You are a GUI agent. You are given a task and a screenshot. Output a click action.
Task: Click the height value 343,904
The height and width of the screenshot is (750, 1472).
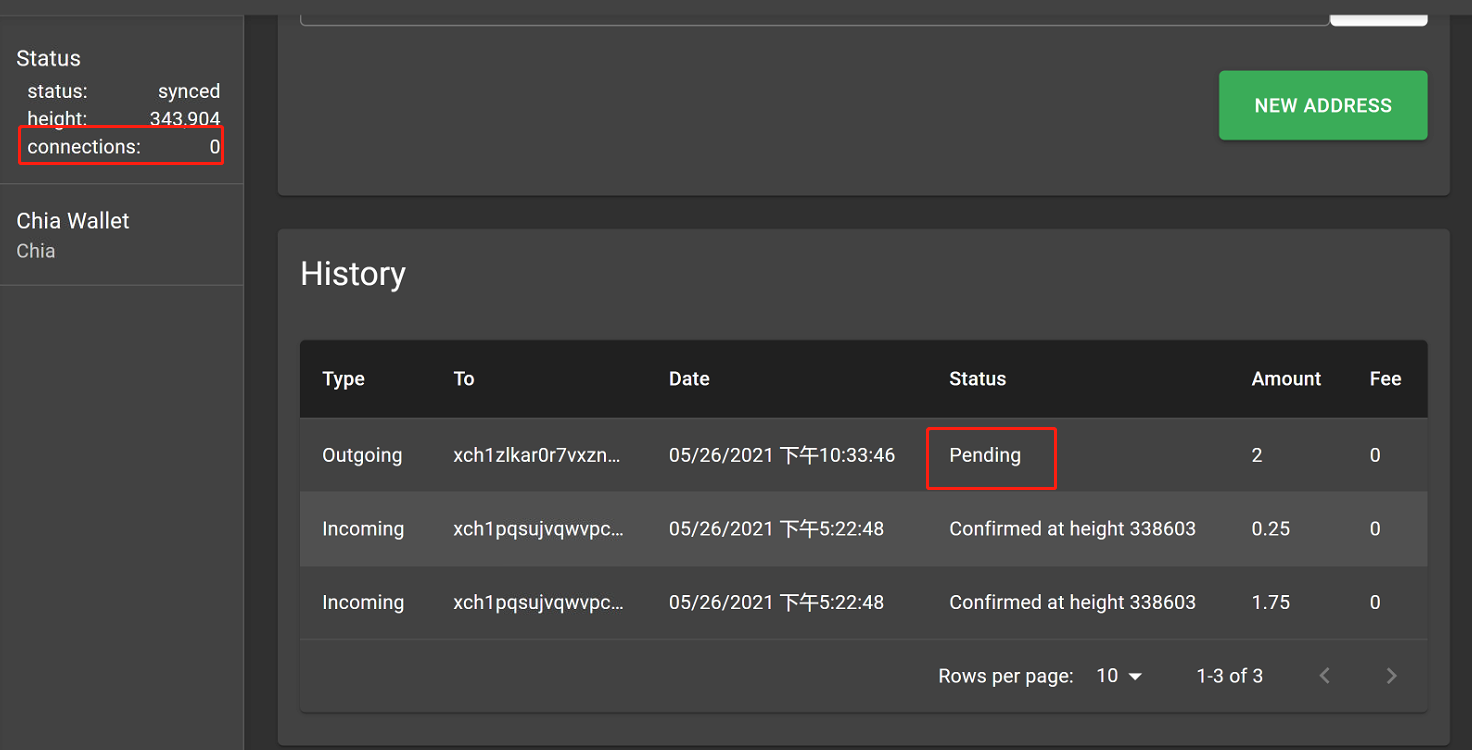185,119
